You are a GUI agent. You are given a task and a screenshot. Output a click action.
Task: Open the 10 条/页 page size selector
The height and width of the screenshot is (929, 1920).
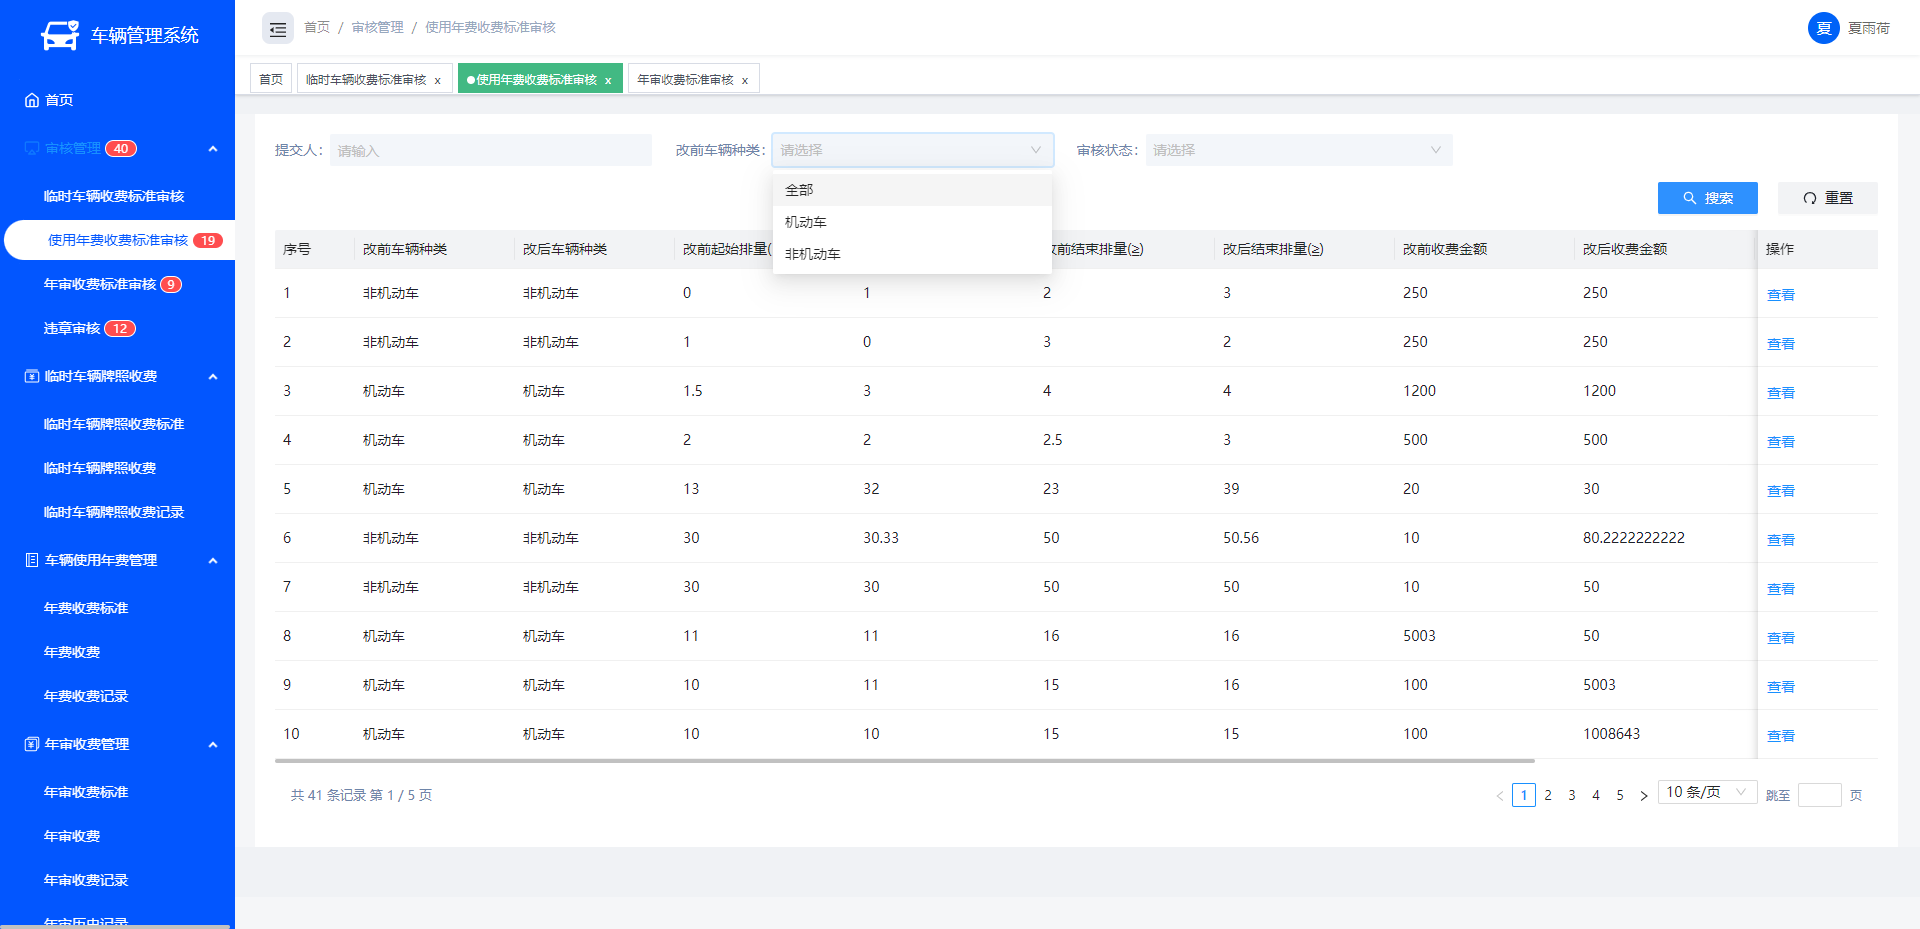[x=1707, y=792]
